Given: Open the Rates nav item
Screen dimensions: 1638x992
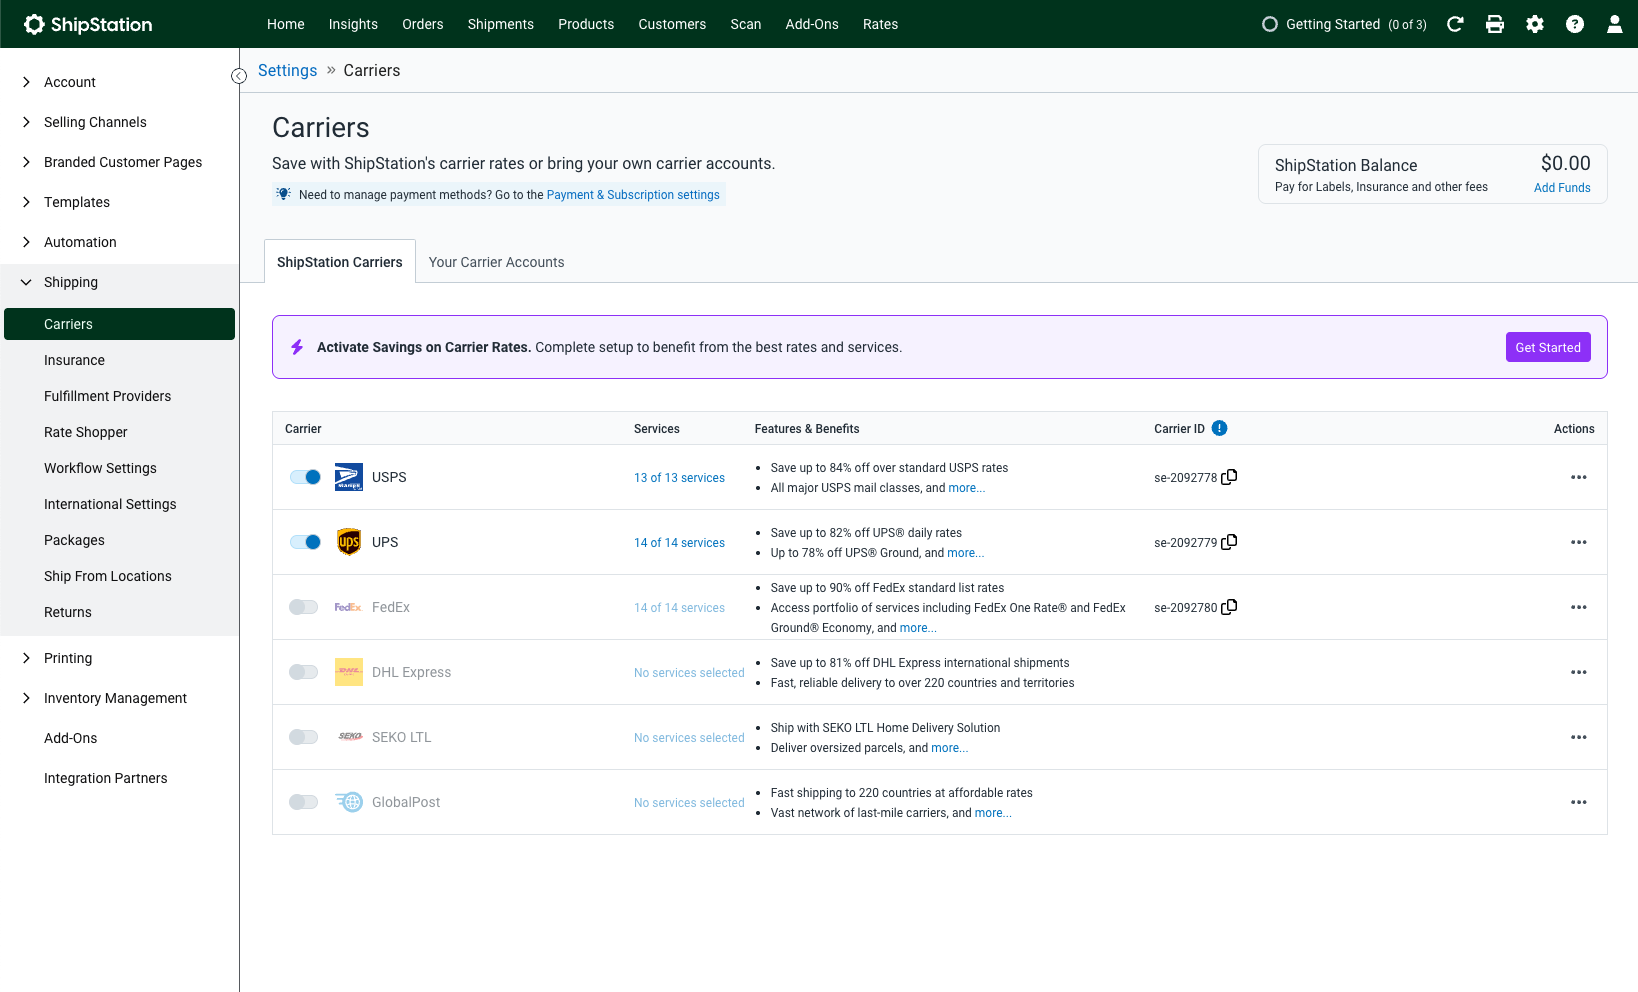Looking at the screenshot, I should click(x=880, y=24).
